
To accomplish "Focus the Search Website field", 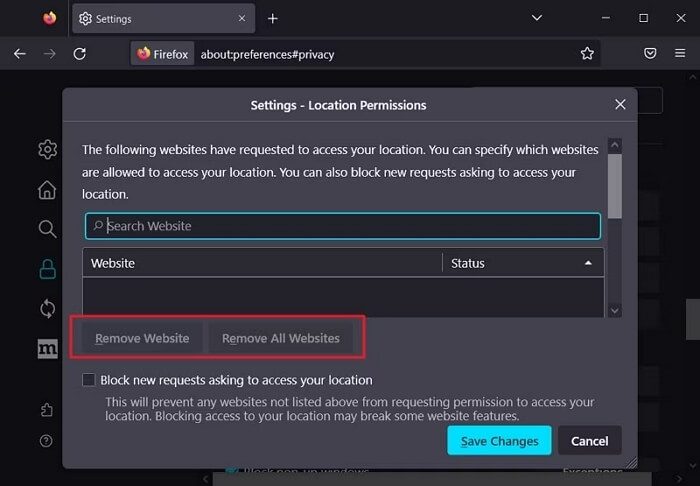I will (342, 226).
